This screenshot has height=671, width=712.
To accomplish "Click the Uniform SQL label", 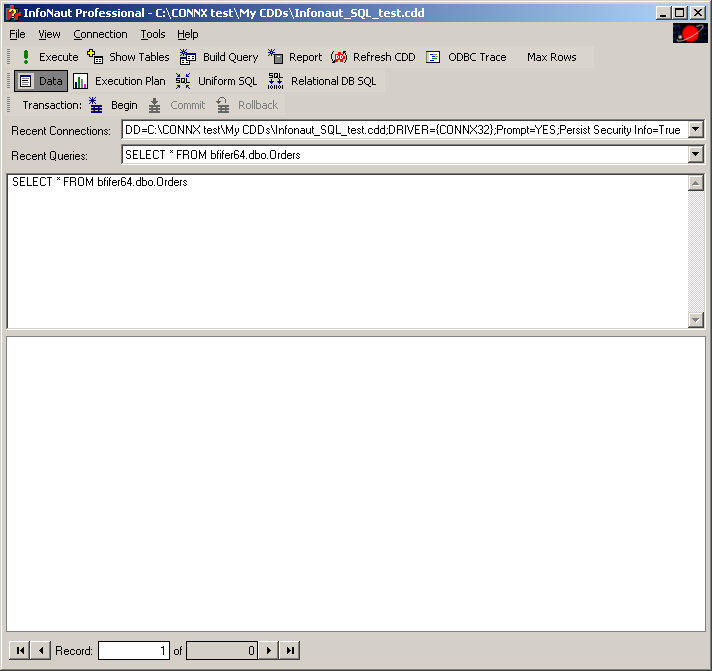I will click(227, 81).
